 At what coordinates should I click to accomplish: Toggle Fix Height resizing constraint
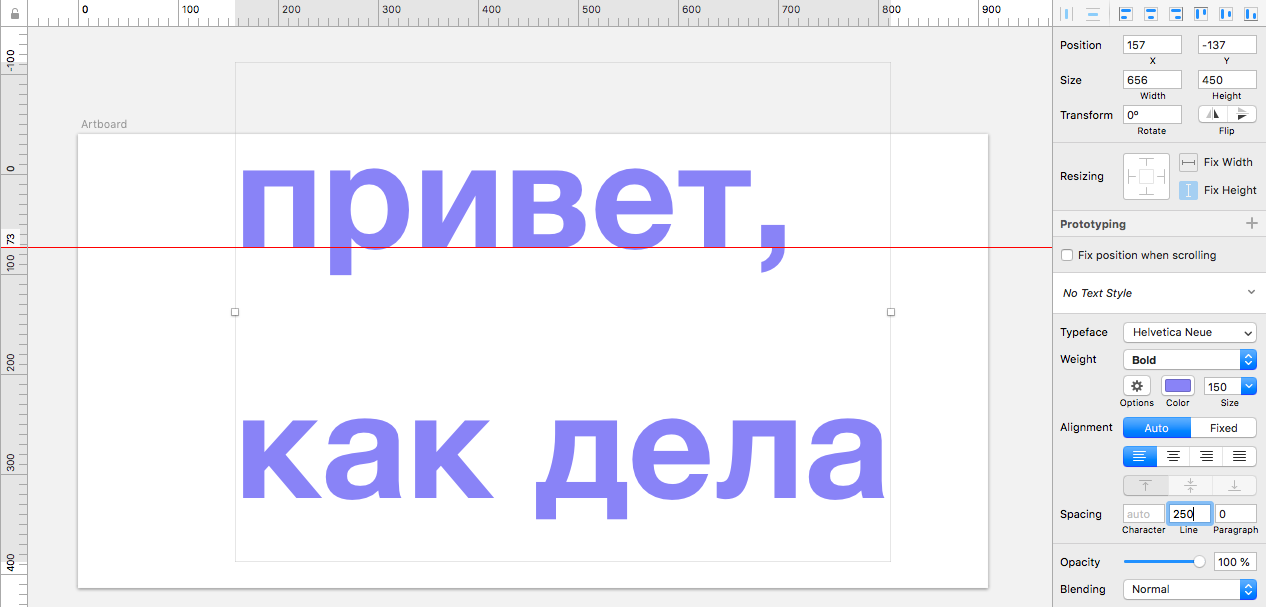(1188, 190)
